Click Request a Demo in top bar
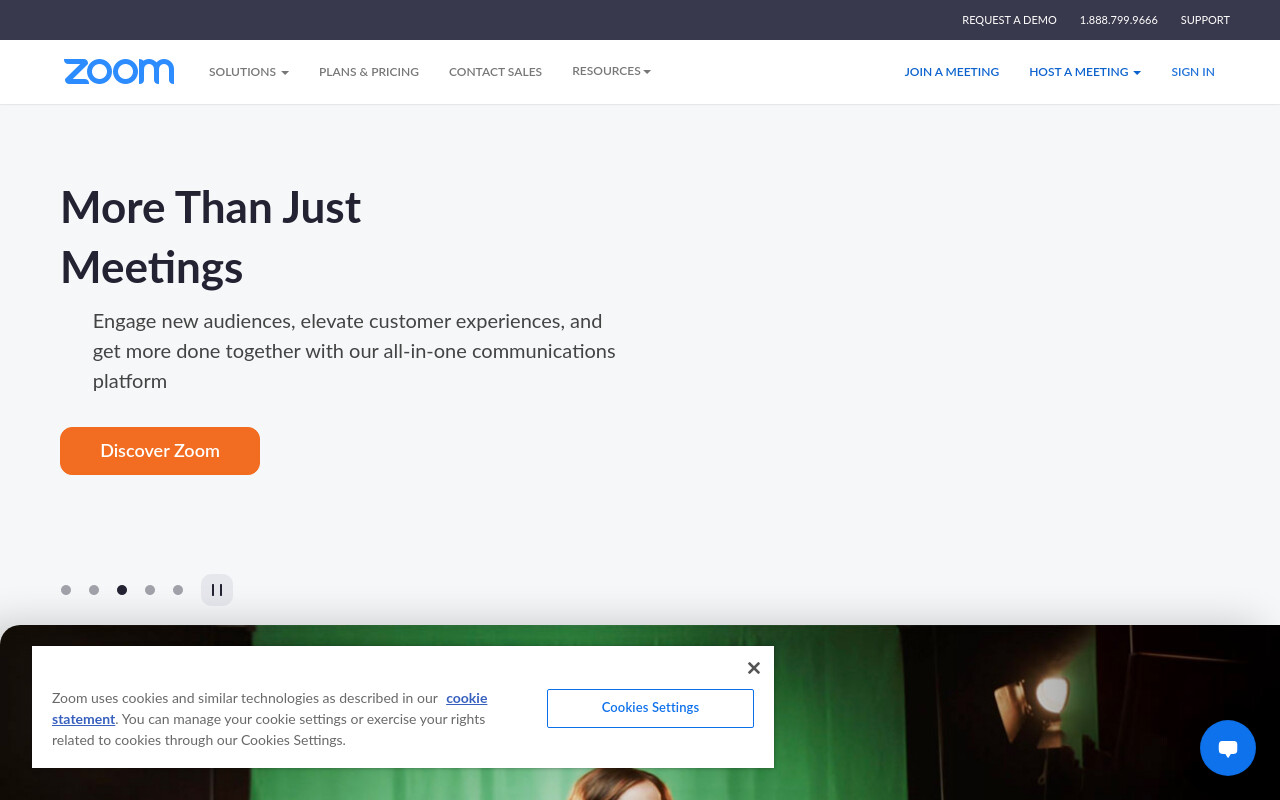 tap(1009, 20)
